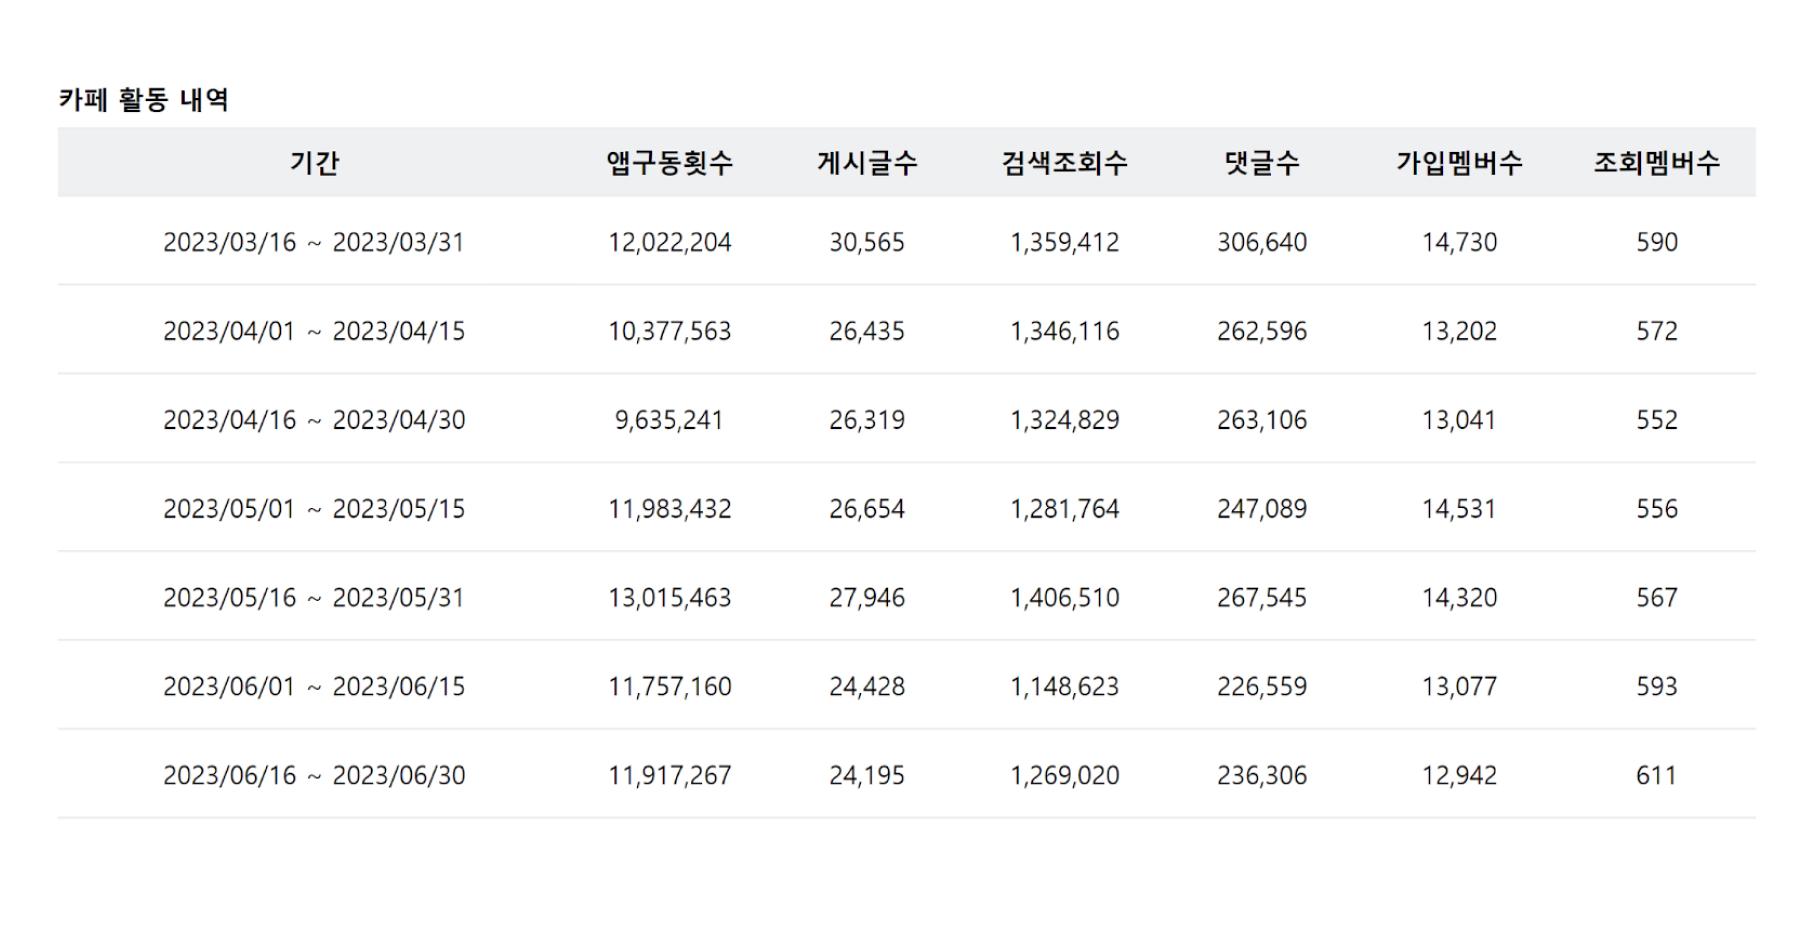Click the 2023/05/01 ~ 2023/05/15 period cell
This screenshot has width=1800, height=943.
314,509
